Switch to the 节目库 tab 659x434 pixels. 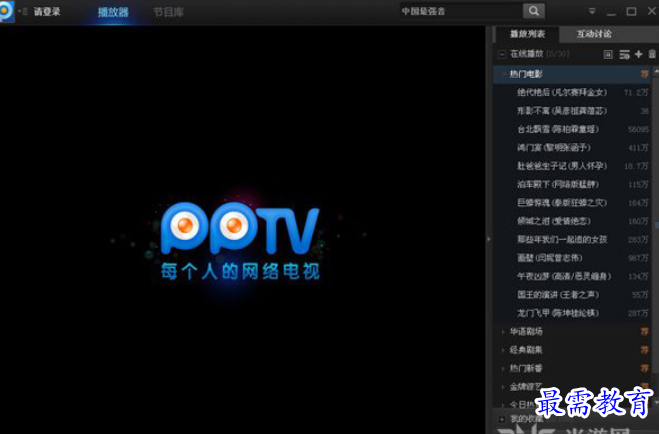(x=169, y=12)
